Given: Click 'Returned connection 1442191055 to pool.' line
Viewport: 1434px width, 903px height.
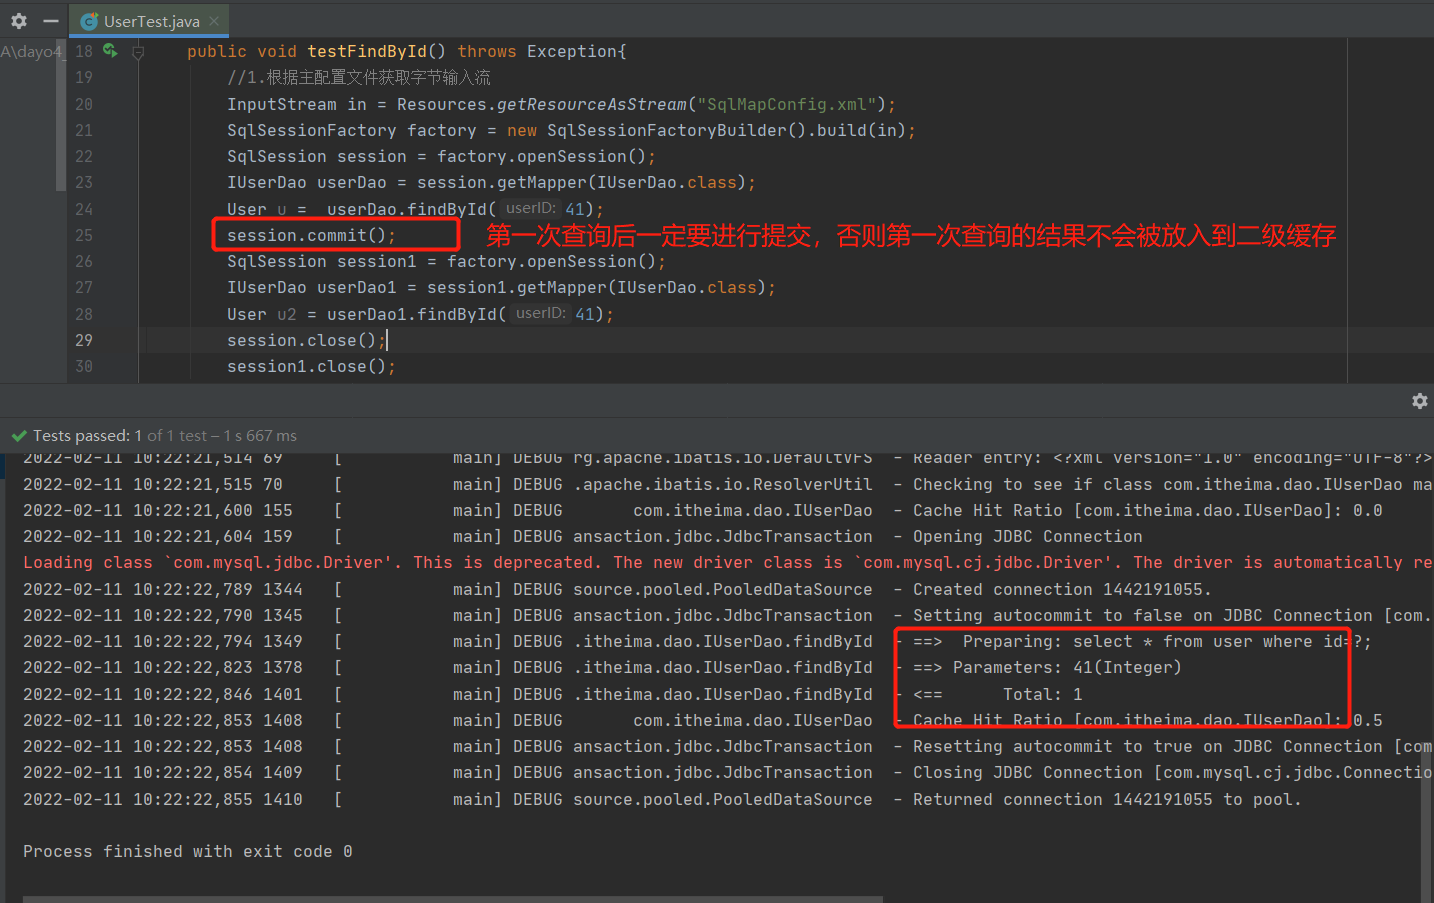Looking at the screenshot, I should [x=1107, y=799].
